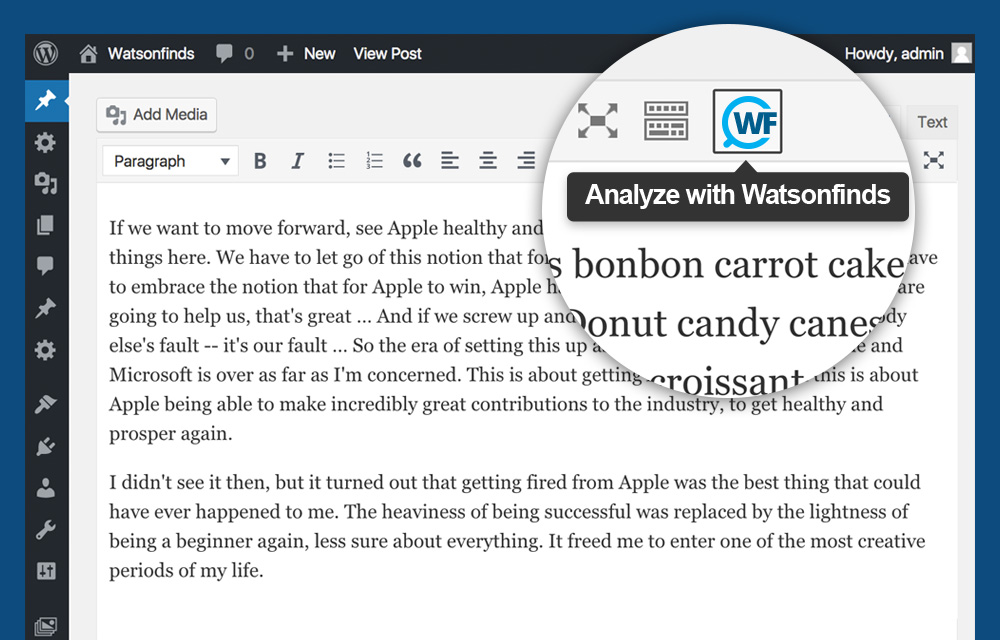Viewport: 1000px width, 640px height.
Task: Click the plus New menu item
Action: (306, 54)
